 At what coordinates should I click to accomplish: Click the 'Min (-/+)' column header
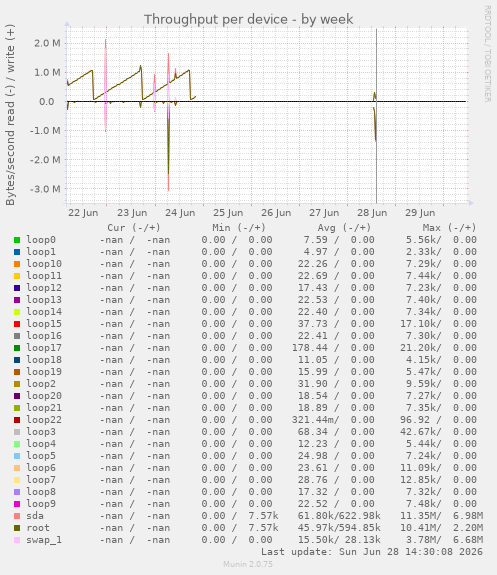point(239,228)
